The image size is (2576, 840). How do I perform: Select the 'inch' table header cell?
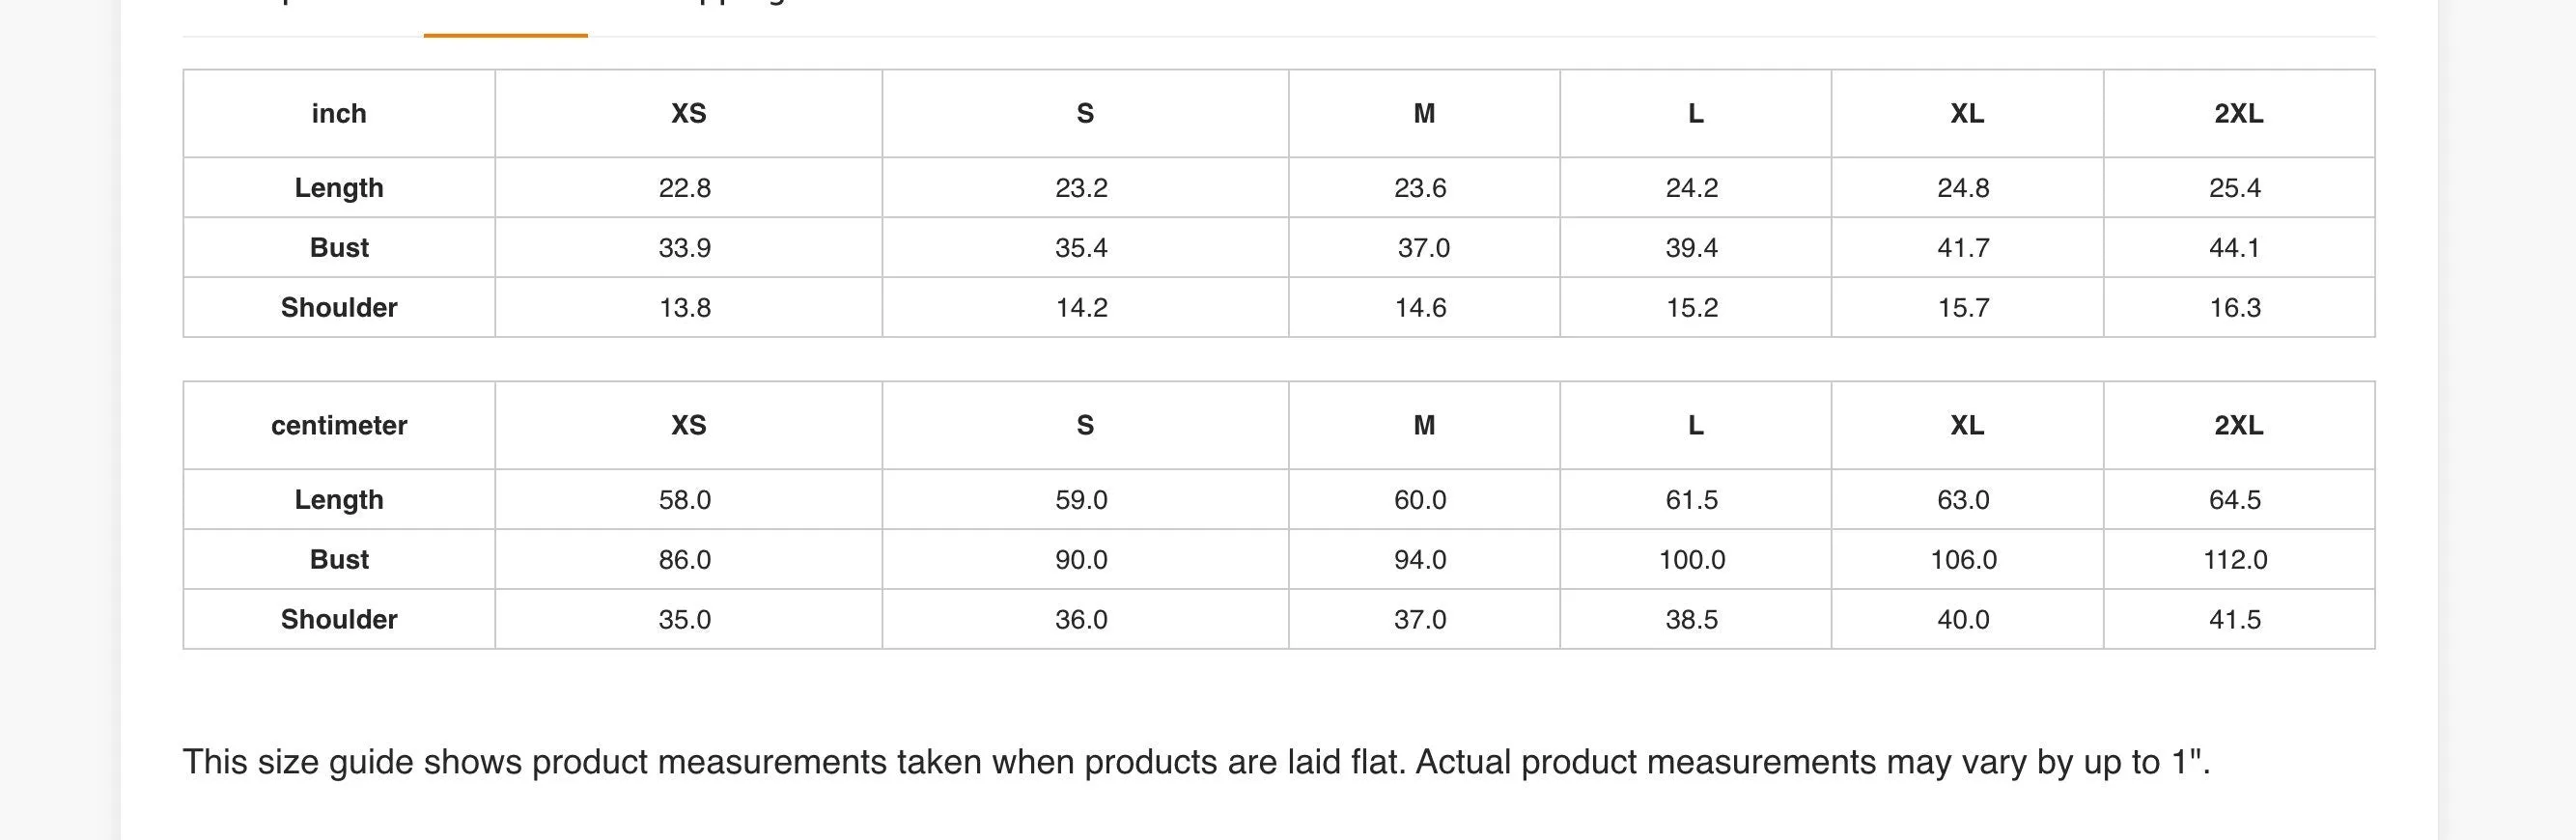point(339,113)
